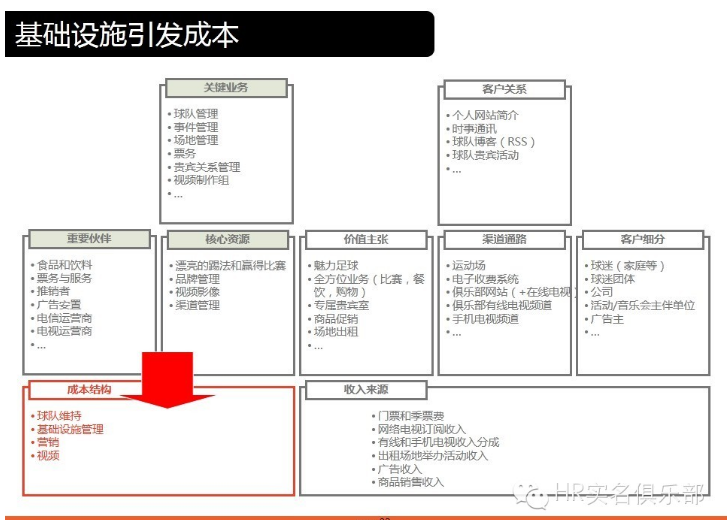
Task: Select the 渠道管理 item
Action: pos(197,305)
